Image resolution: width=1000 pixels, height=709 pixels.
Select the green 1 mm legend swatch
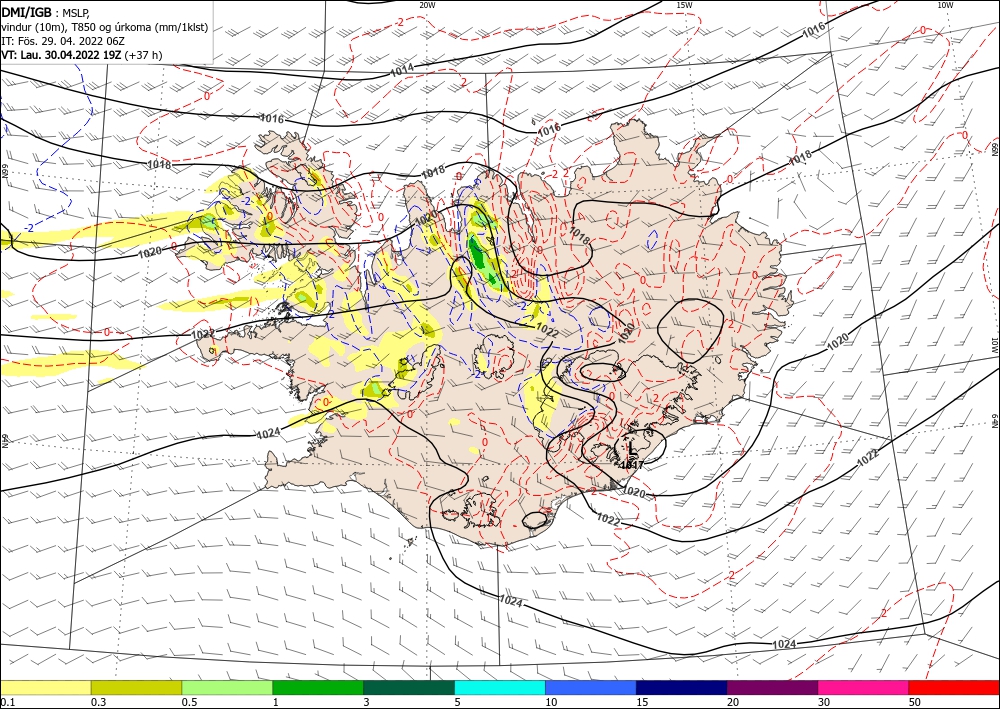point(318,688)
